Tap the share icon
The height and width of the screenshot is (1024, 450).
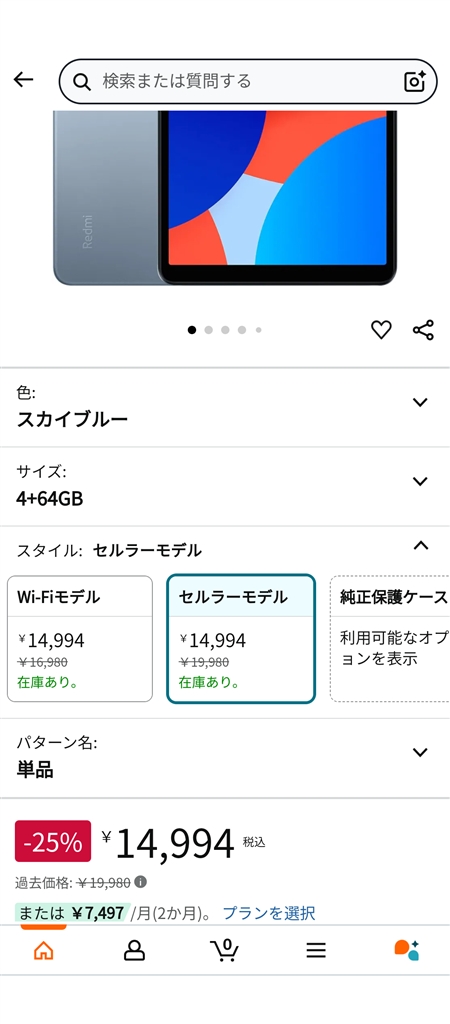tap(423, 330)
